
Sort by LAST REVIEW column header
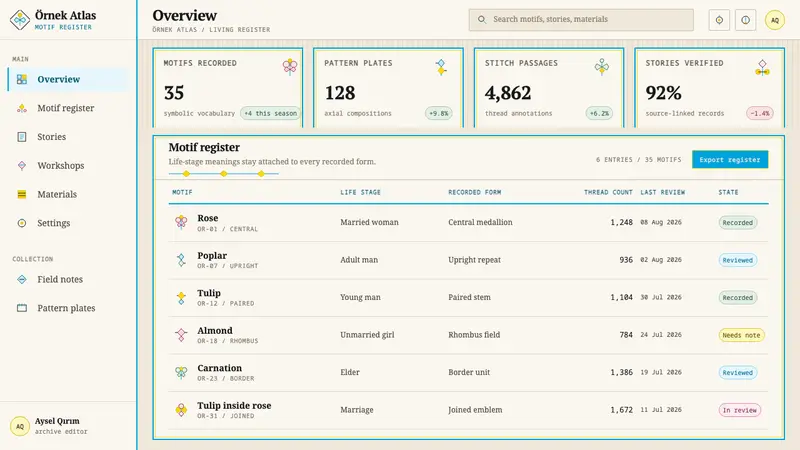point(663,192)
